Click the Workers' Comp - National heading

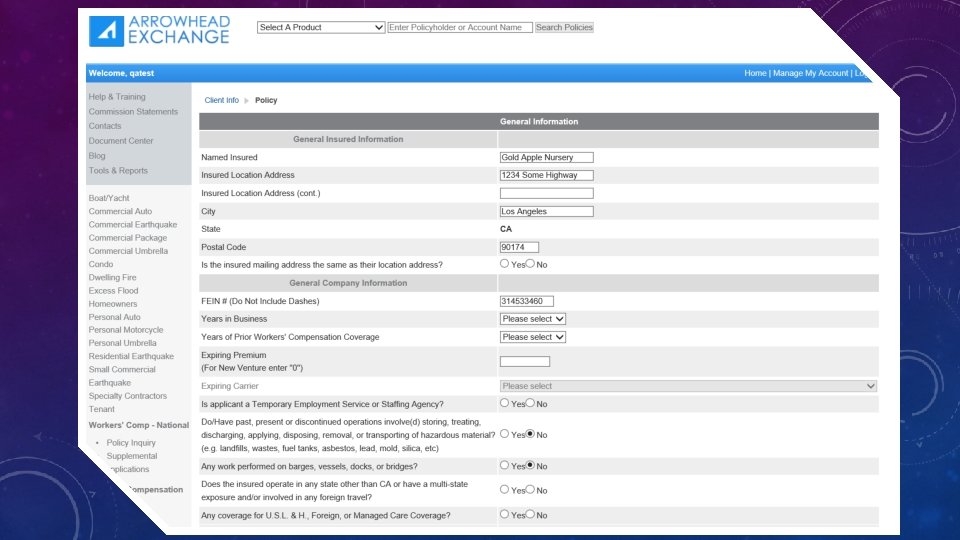coord(138,425)
